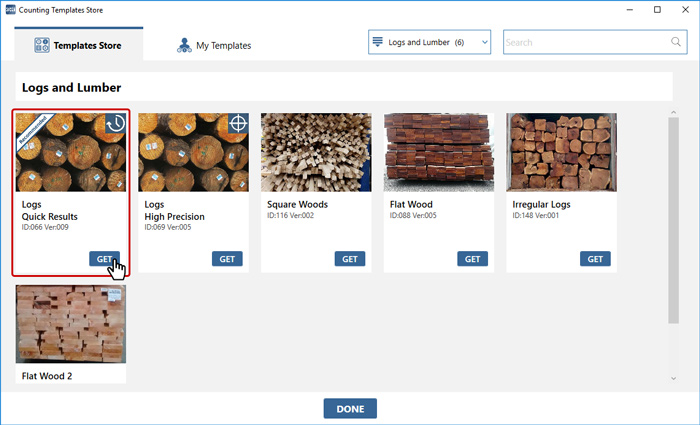Screen dimensions: 700x425
Task: Click the Templates Store tab icon
Action: (42, 45)
